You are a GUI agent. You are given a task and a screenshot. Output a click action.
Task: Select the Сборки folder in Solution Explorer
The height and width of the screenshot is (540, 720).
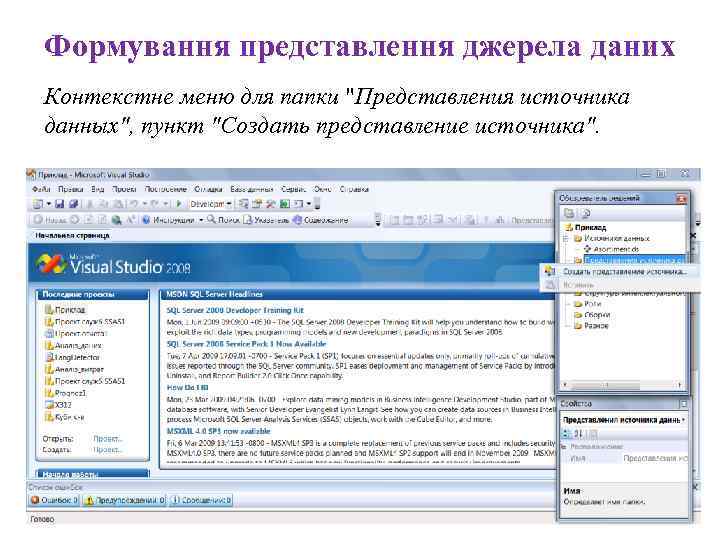pos(592,315)
